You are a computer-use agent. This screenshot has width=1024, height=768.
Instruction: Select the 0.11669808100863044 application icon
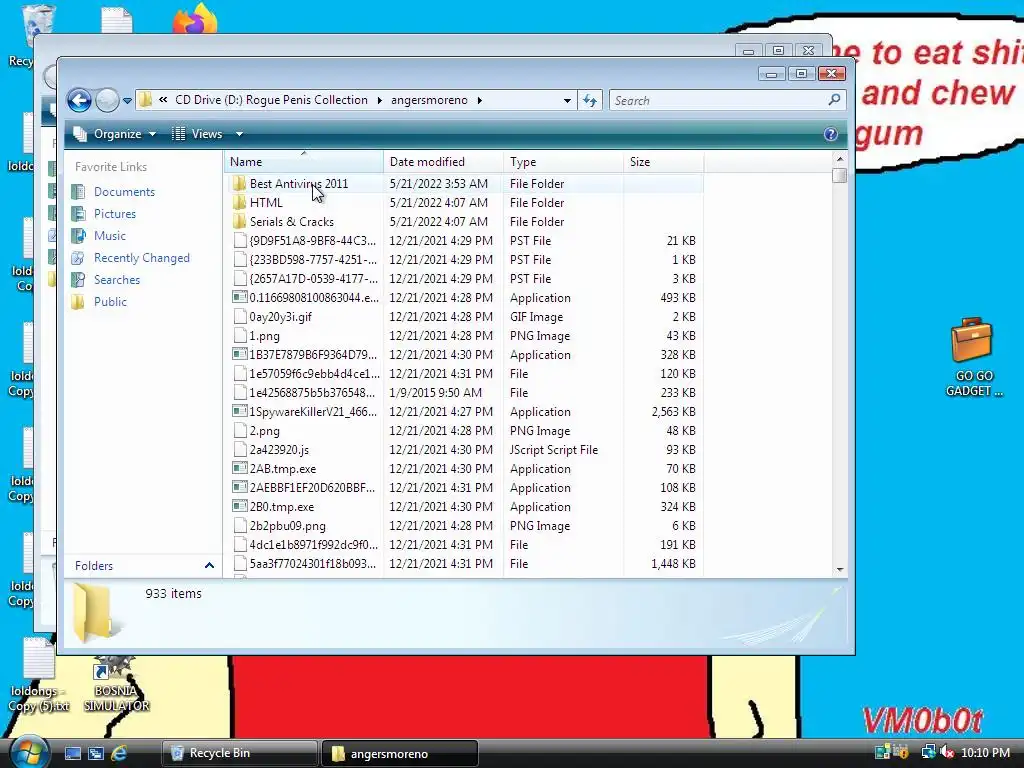point(240,297)
